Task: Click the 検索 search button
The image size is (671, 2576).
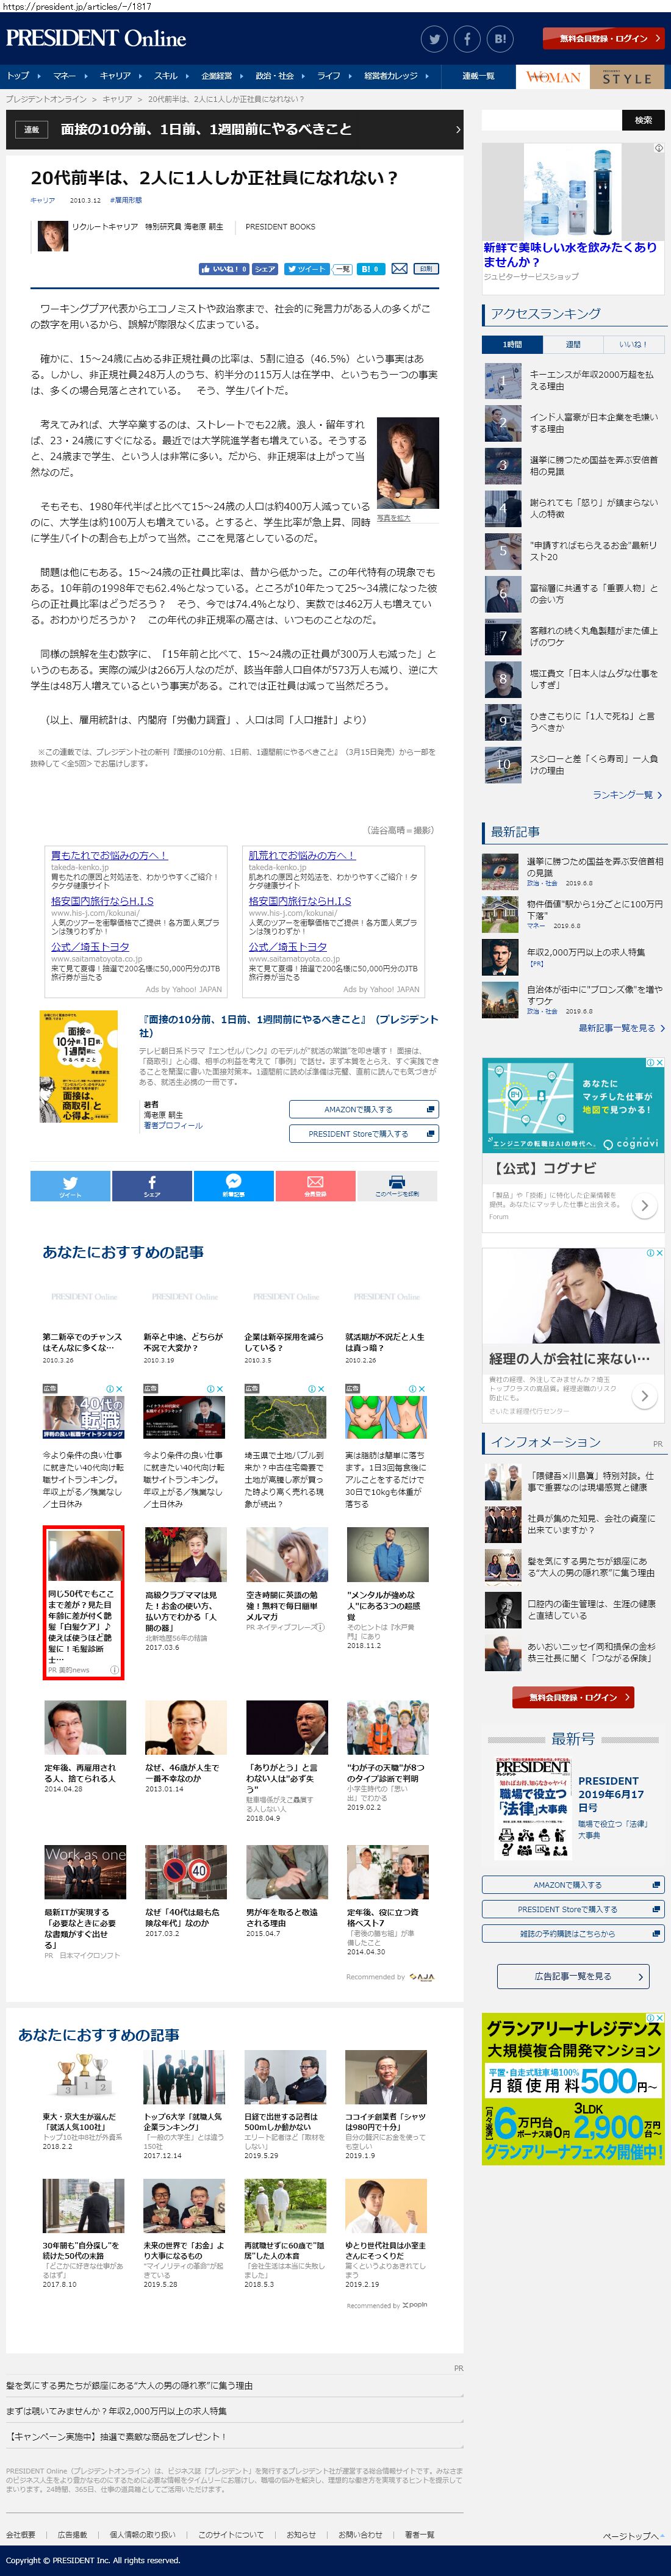Action: pos(643,120)
